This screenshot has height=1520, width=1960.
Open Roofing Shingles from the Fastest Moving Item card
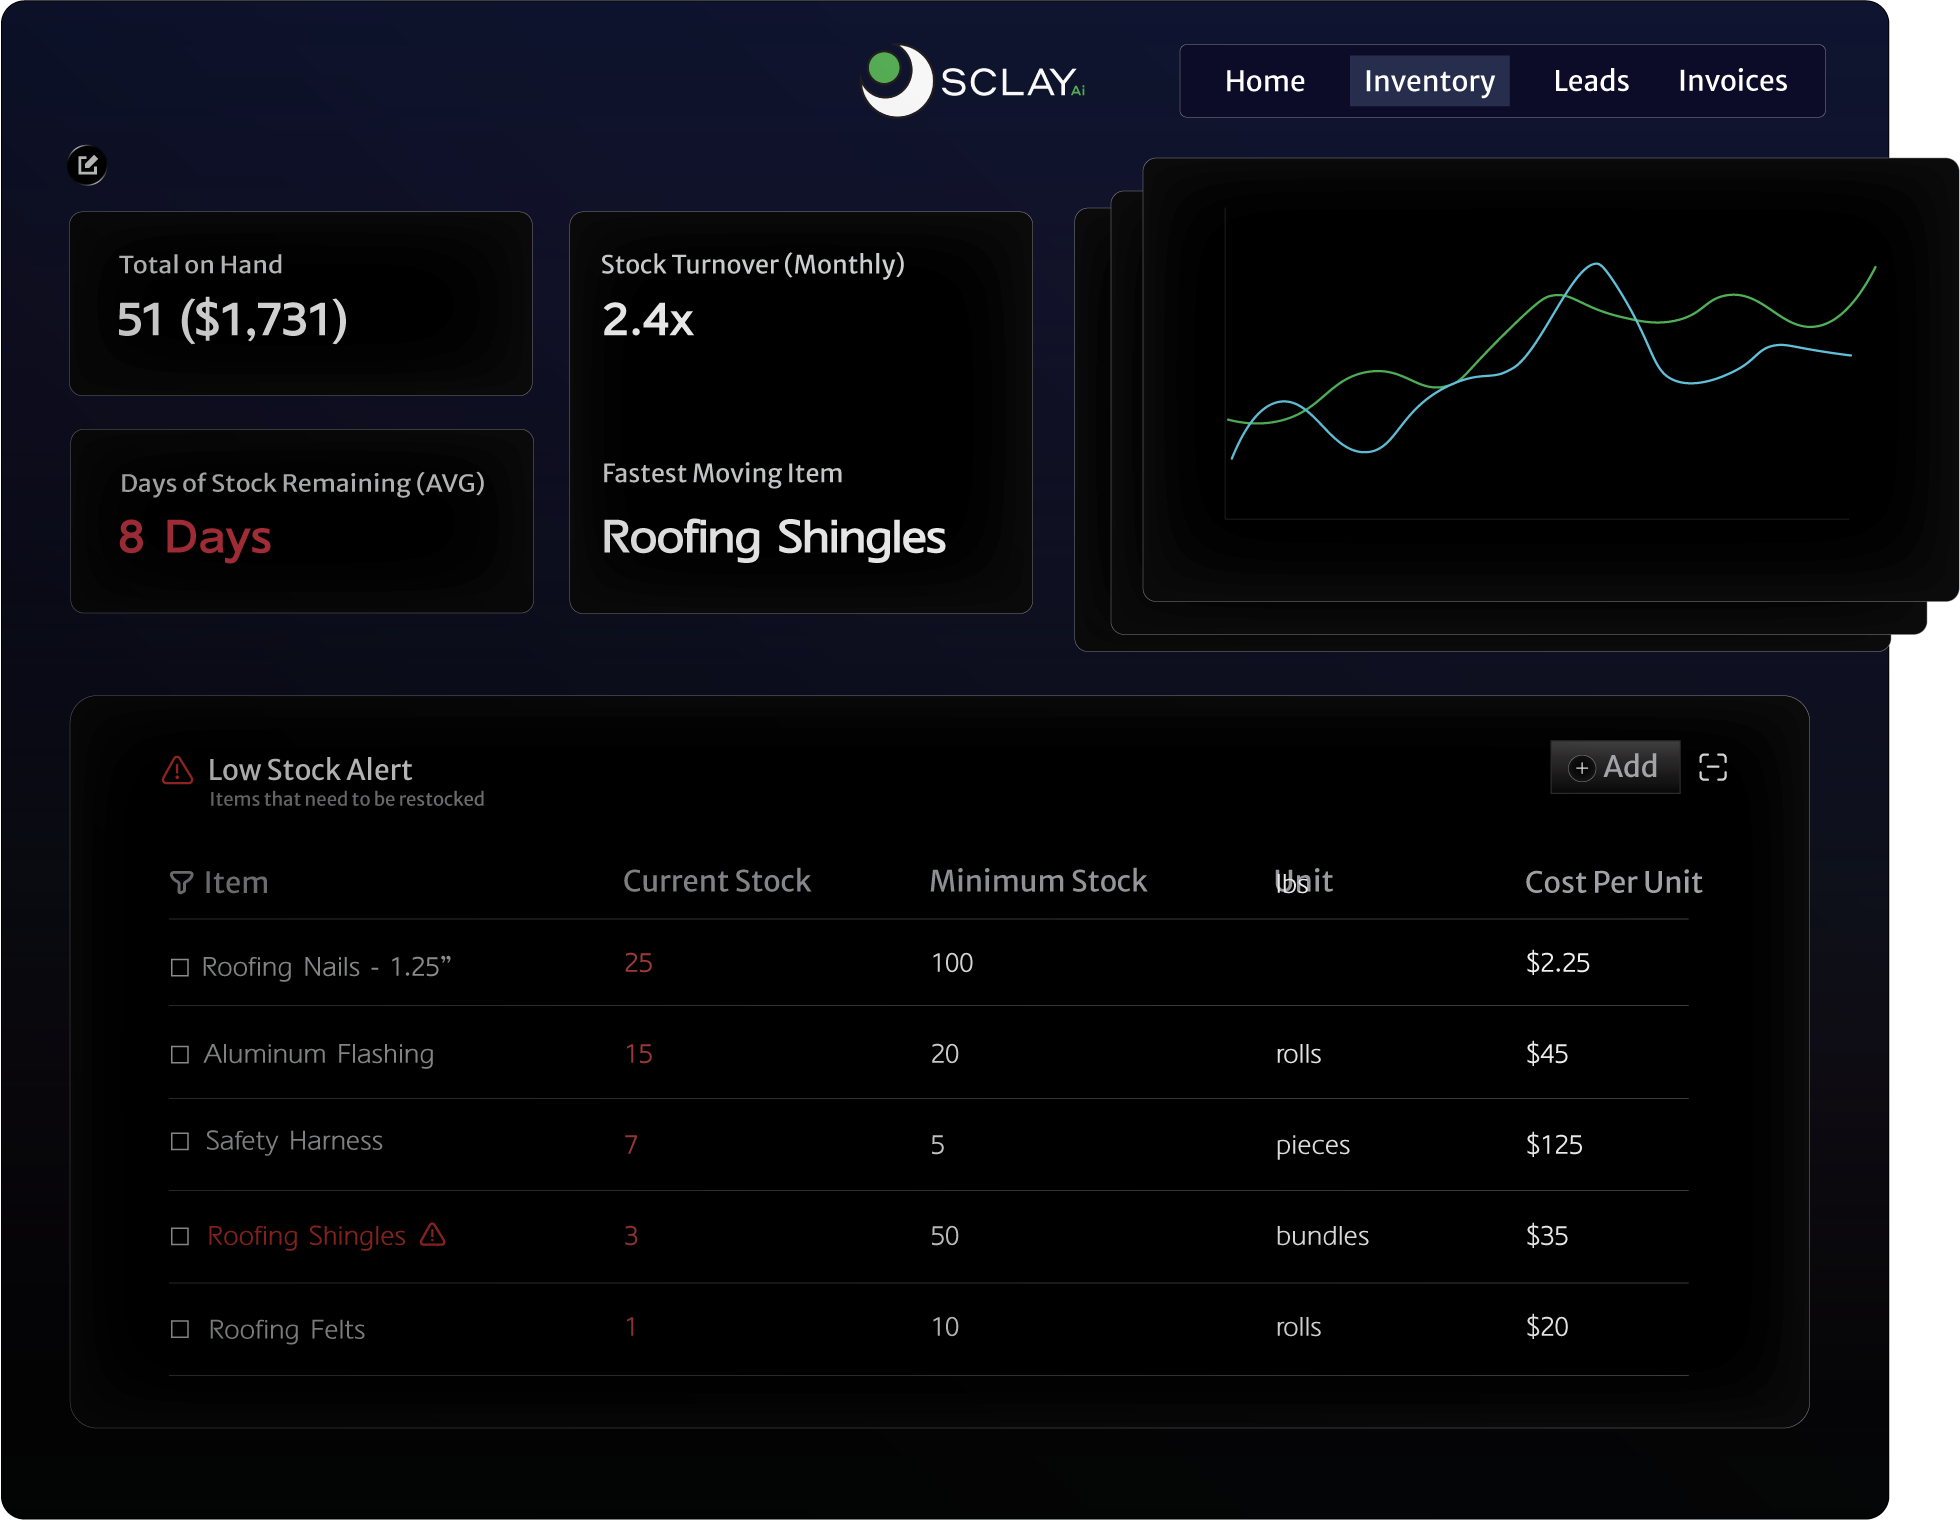(x=772, y=538)
